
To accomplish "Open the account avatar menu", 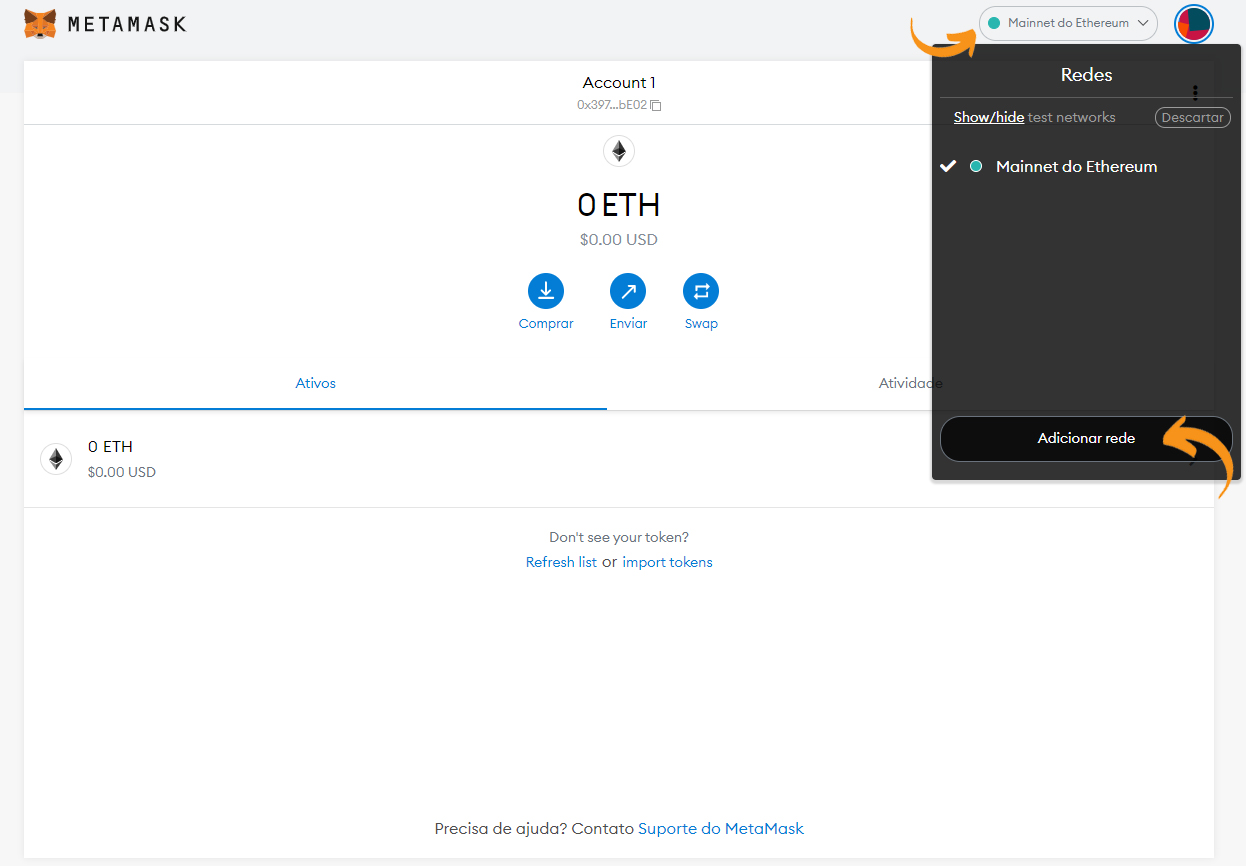I will coord(1193,23).
